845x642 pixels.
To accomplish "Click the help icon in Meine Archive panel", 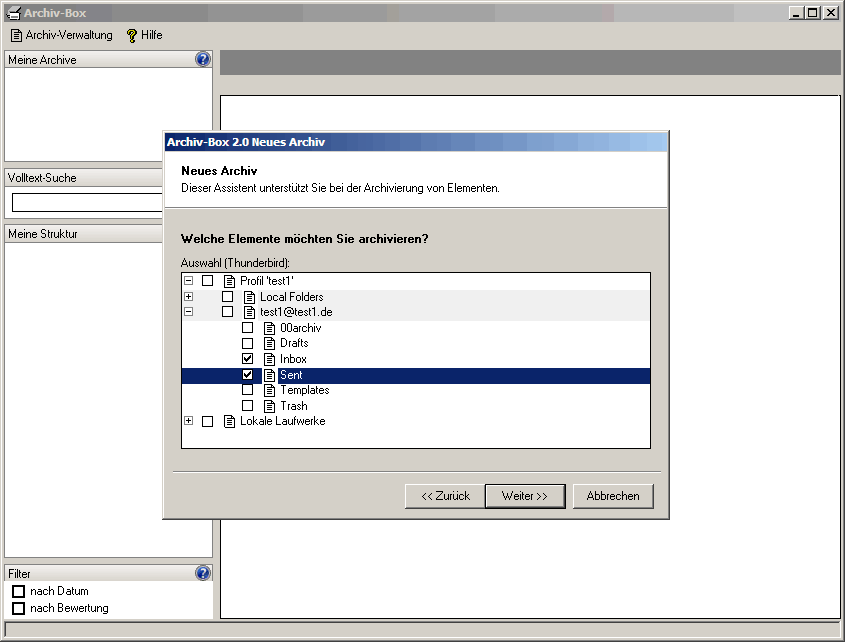I will (203, 59).
